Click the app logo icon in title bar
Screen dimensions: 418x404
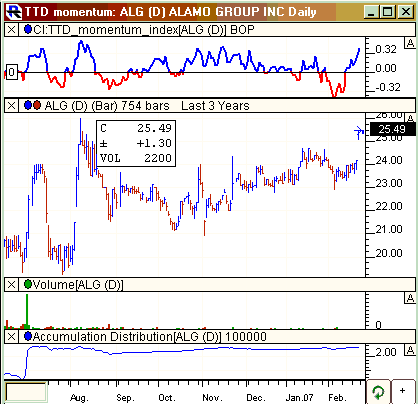(14, 12)
